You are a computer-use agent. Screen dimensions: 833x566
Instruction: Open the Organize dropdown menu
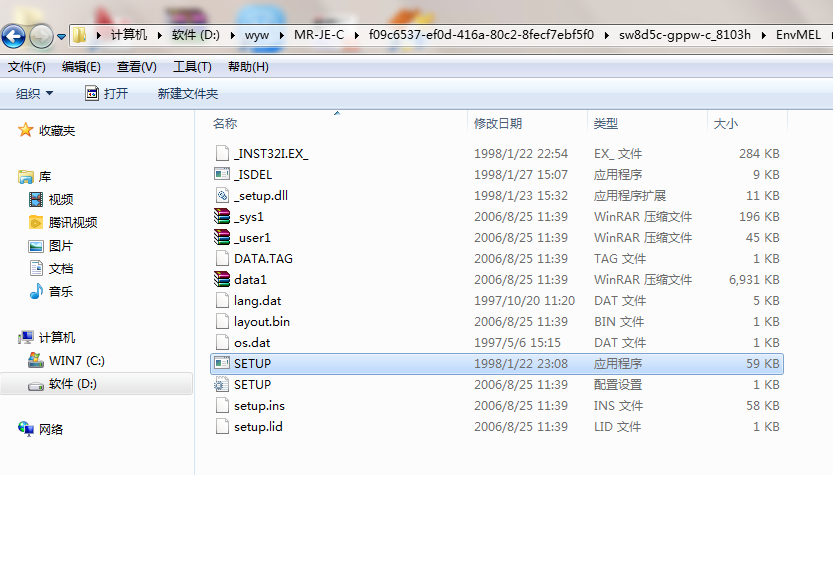pyautogui.click(x=35, y=94)
